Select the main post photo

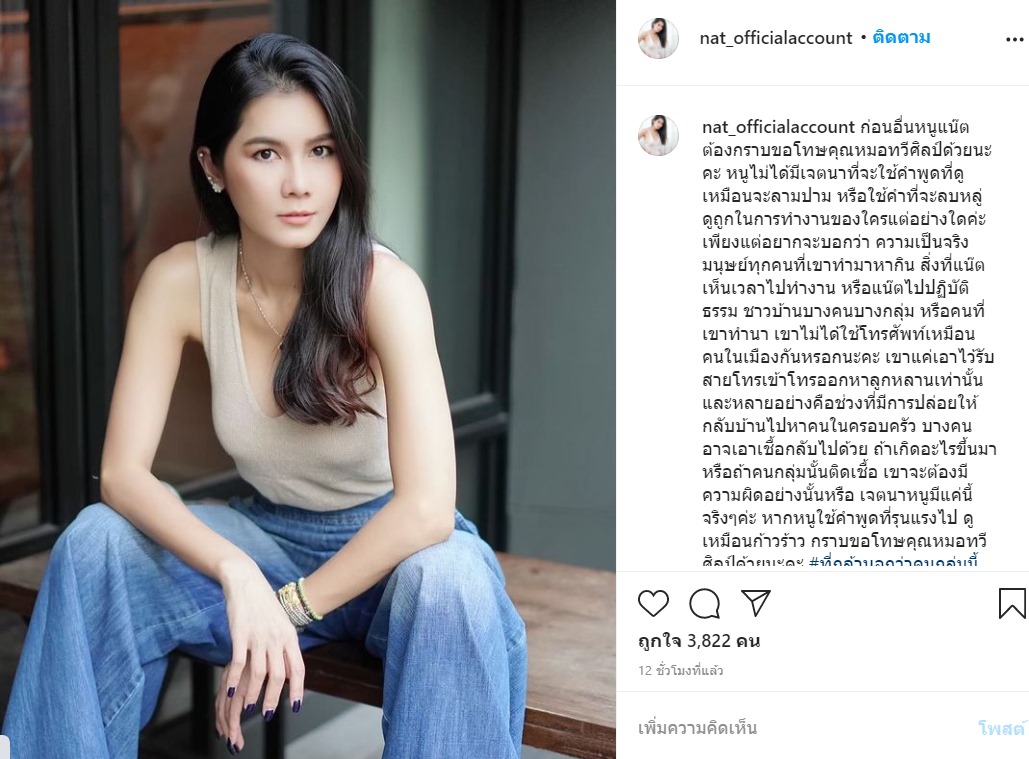point(308,379)
